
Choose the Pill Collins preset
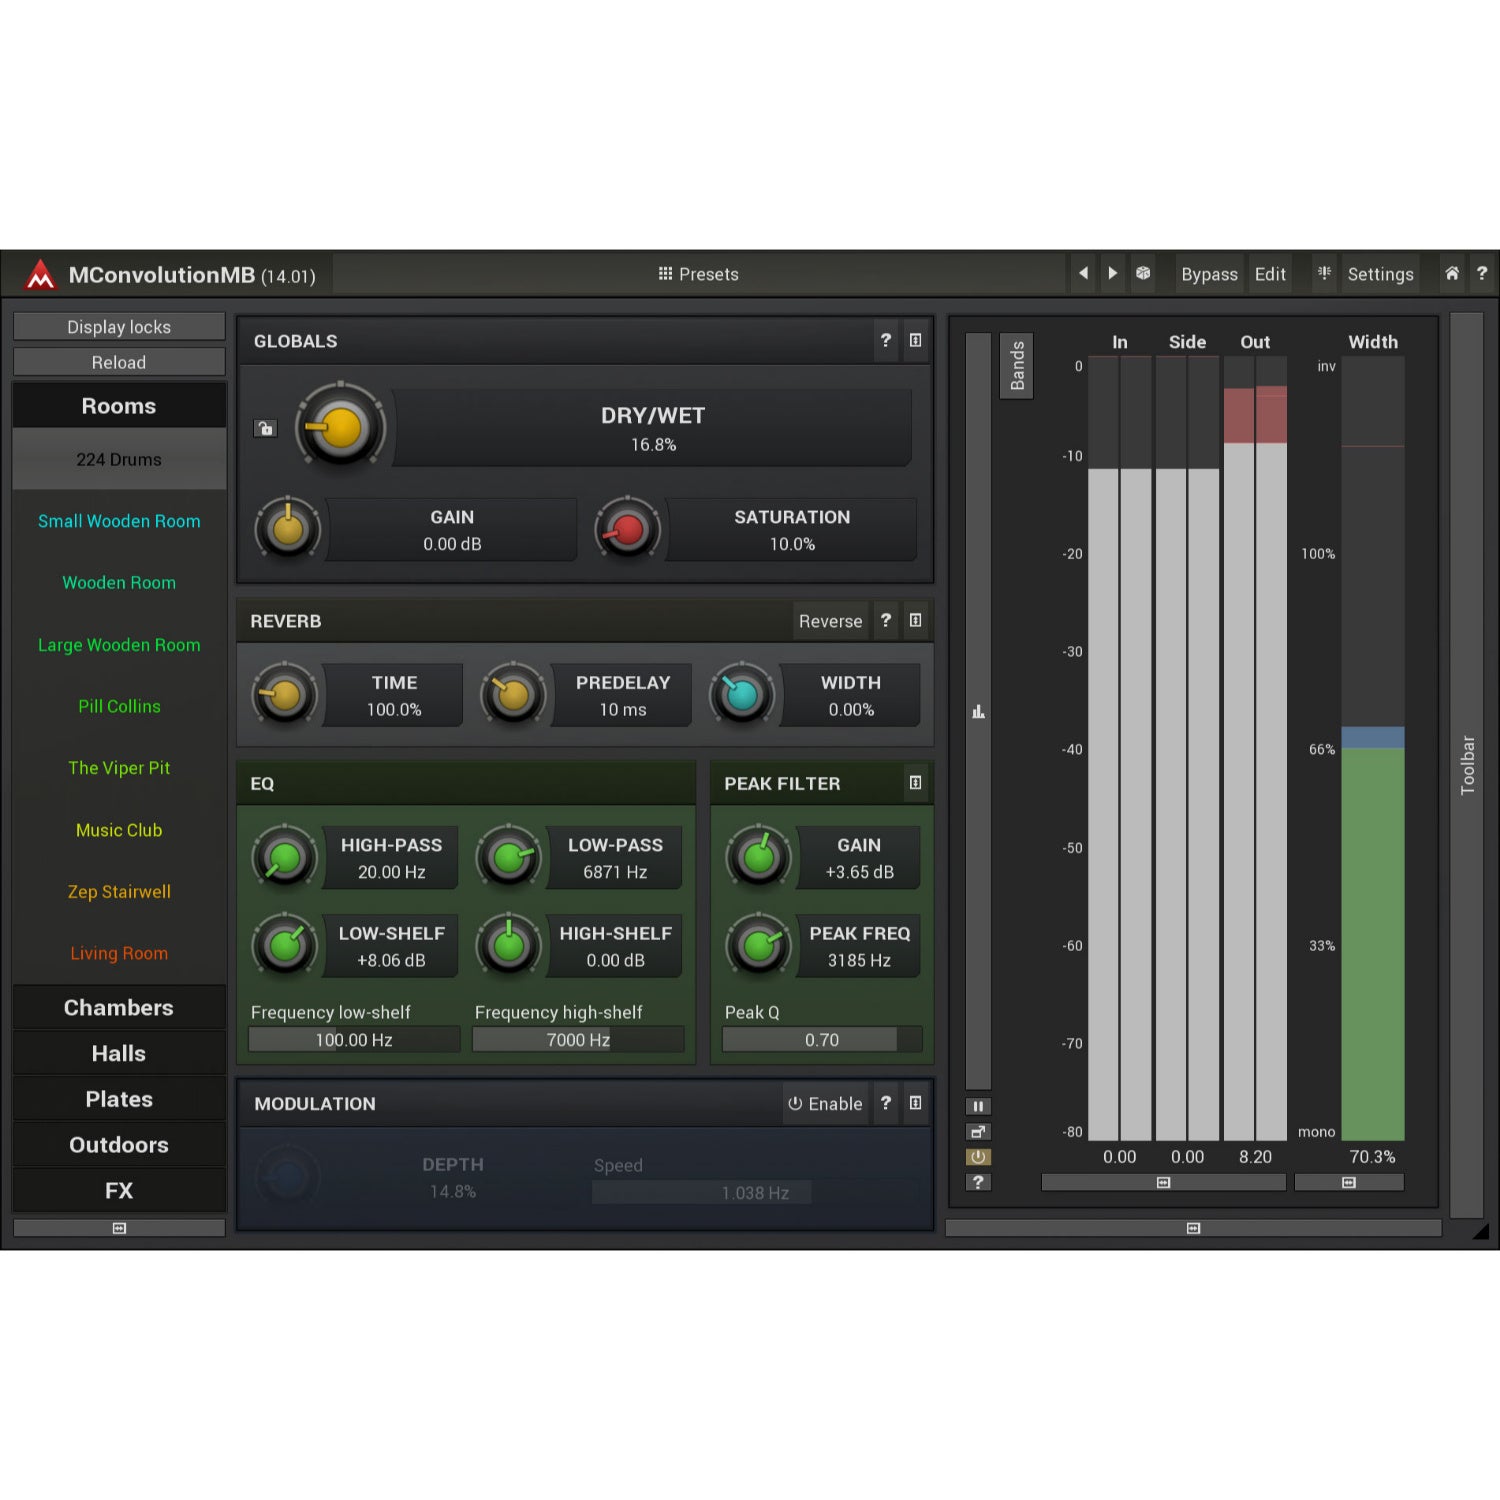coord(119,706)
